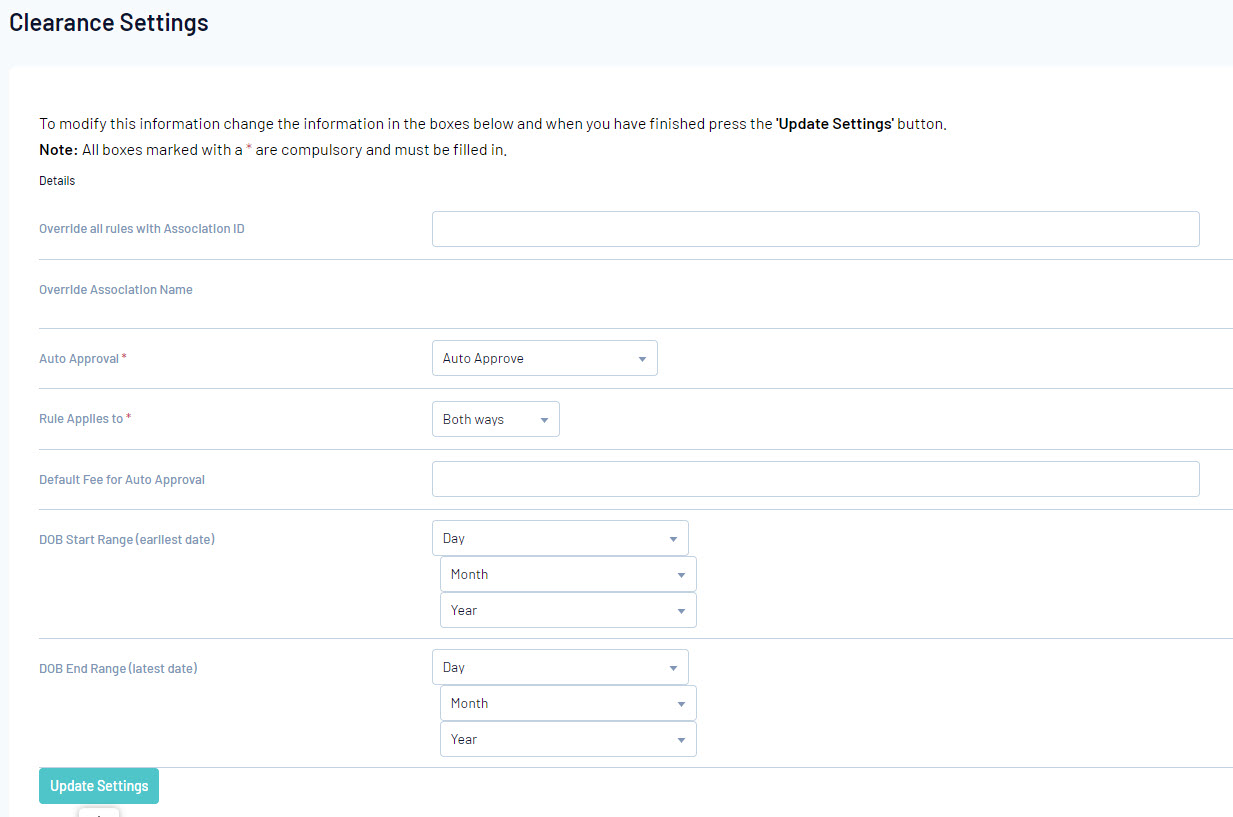The image size is (1233, 817).
Task: Expand the DOB Start Range Day dropdown
Action: [x=560, y=538]
